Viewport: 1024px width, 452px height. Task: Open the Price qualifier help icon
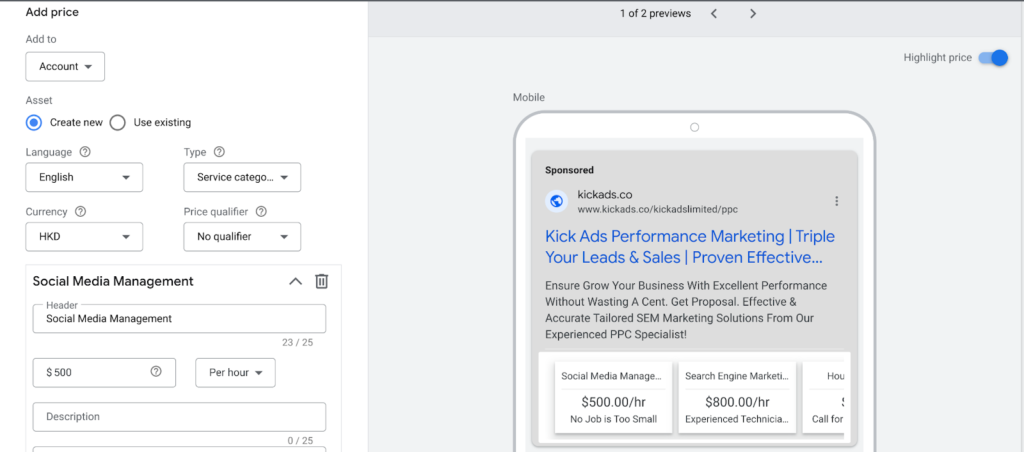pos(261,212)
